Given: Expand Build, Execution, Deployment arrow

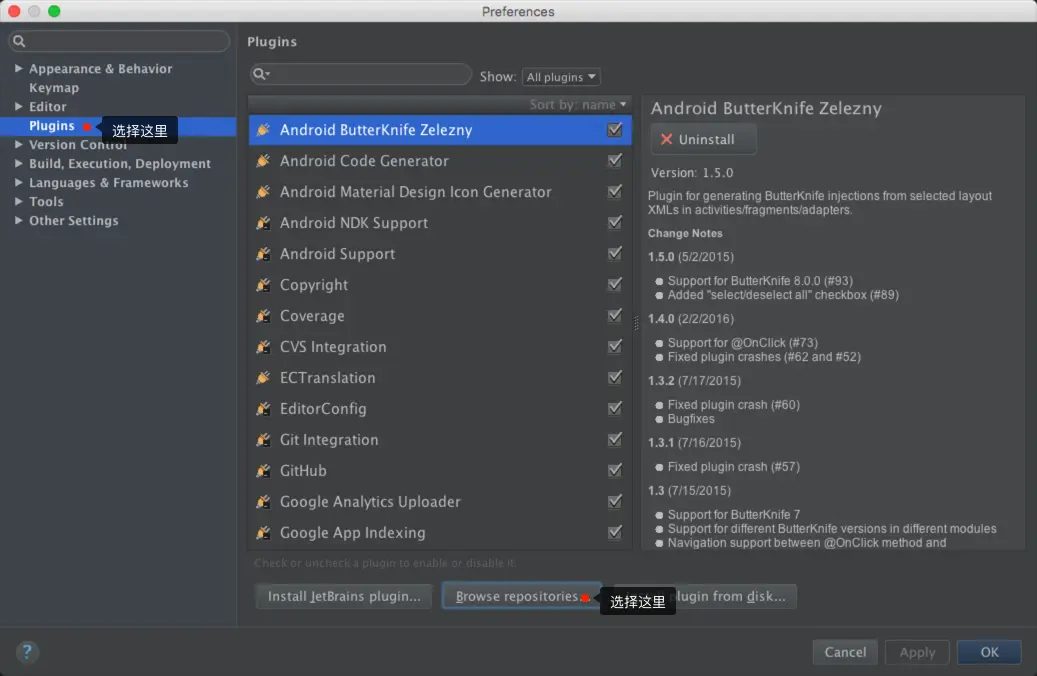Looking at the screenshot, I should tap(19, 163).
